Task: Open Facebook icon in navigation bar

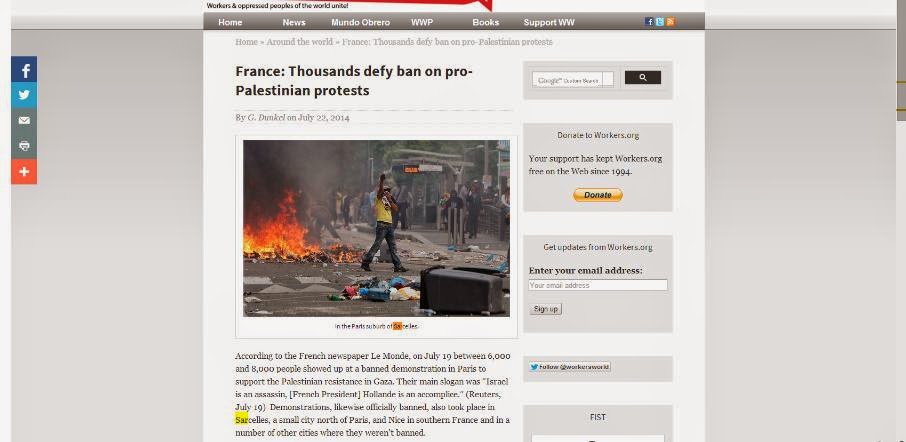Action: pos(649,22)
